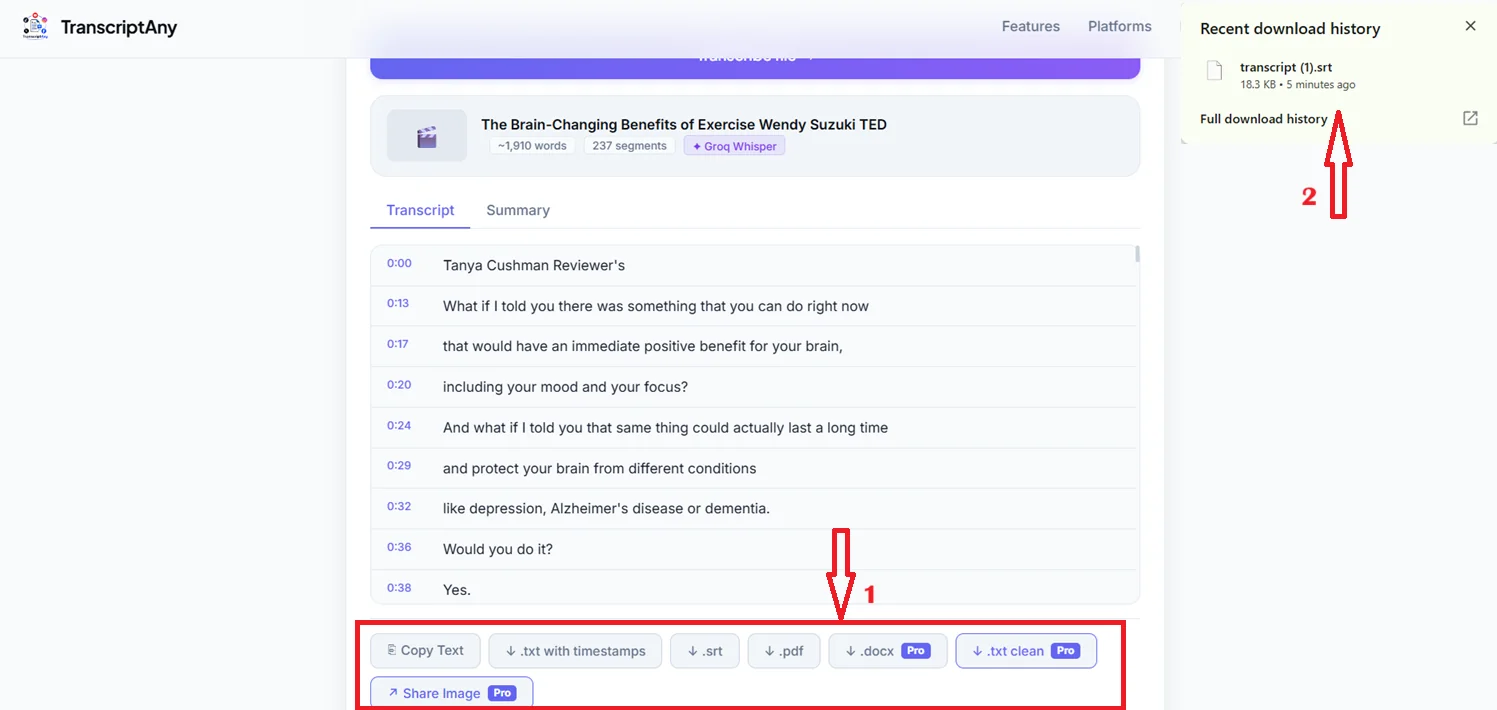This screenshot has width=1497, height=710.
Task: Open Full download history
Action: click(1264, 118)
